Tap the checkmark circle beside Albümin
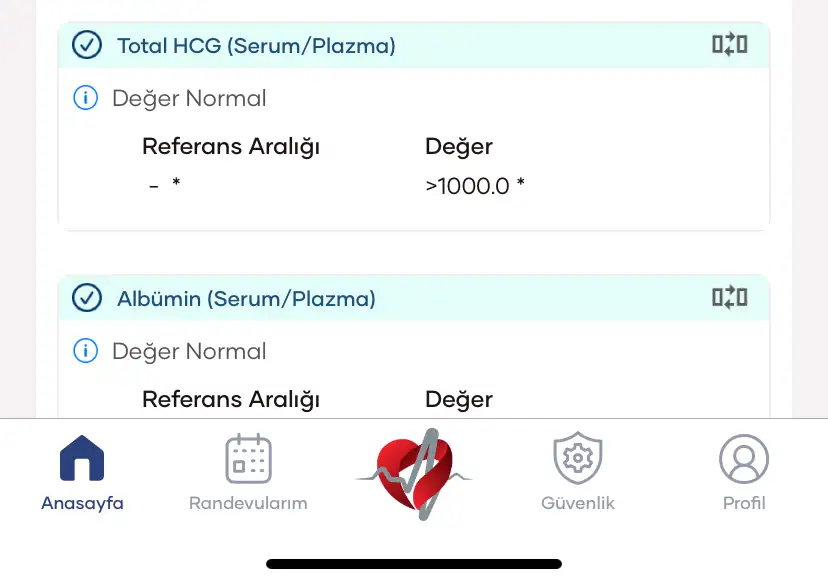The height and width of the screenshot is (585, 828). pos(87,298)
